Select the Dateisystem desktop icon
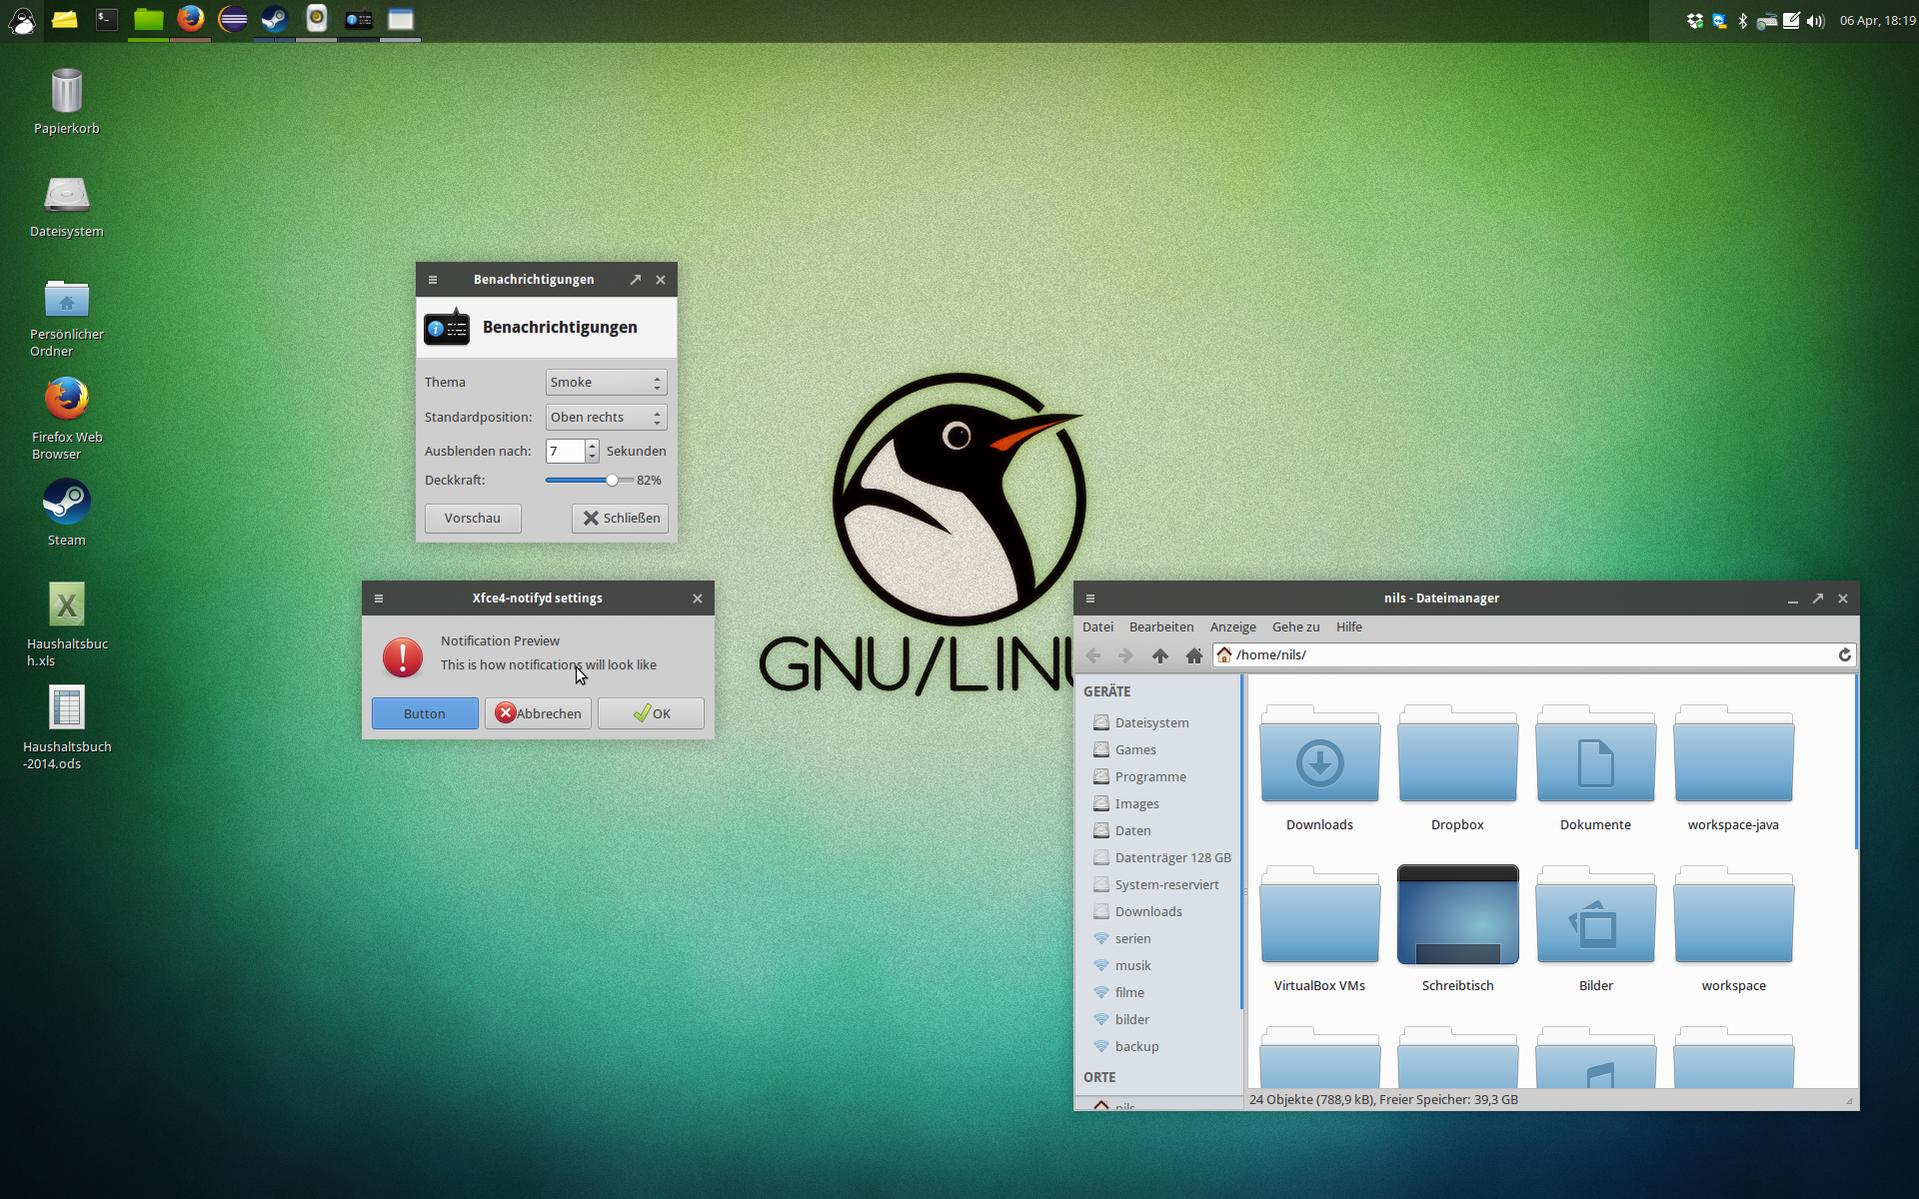The width and height of the screenshot is (1919, 1199). point(66,207)
